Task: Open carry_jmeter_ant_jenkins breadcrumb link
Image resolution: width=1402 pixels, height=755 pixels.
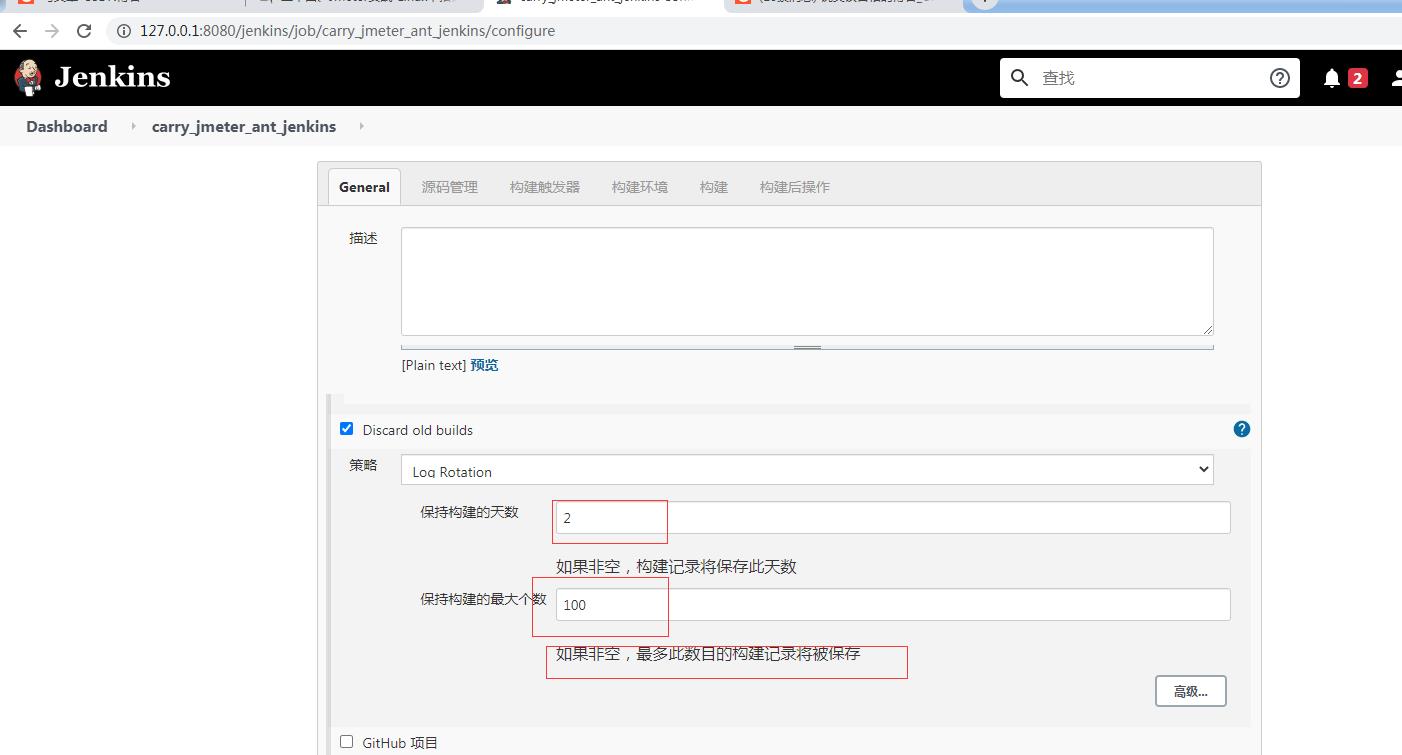Action: coord(244,127)
